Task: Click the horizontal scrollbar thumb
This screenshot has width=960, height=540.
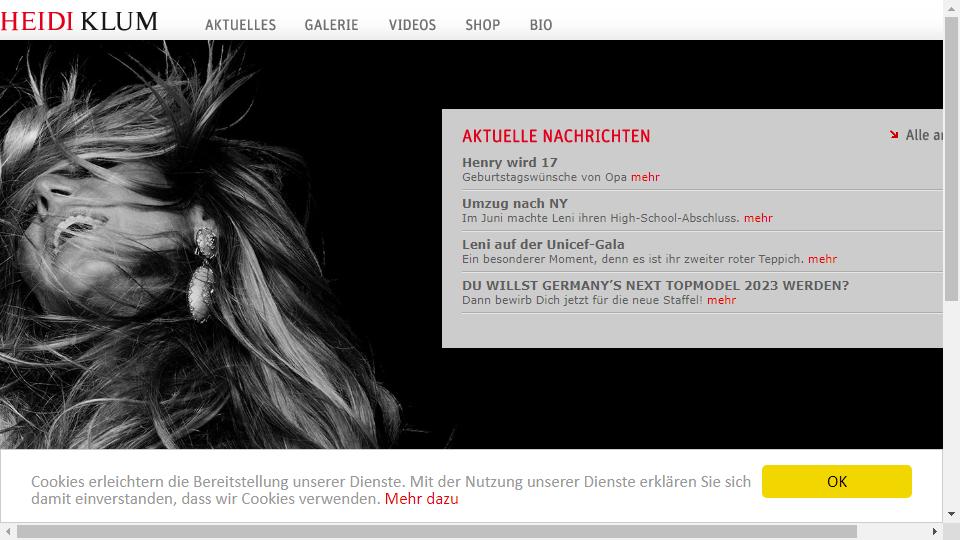Action: [437, 531]
